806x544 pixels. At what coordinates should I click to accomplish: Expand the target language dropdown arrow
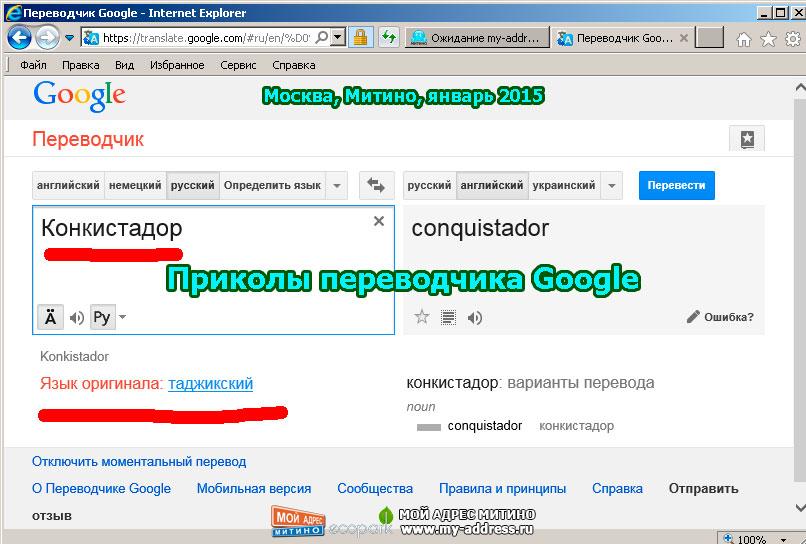pyautogui.click(x=612, y=185)
